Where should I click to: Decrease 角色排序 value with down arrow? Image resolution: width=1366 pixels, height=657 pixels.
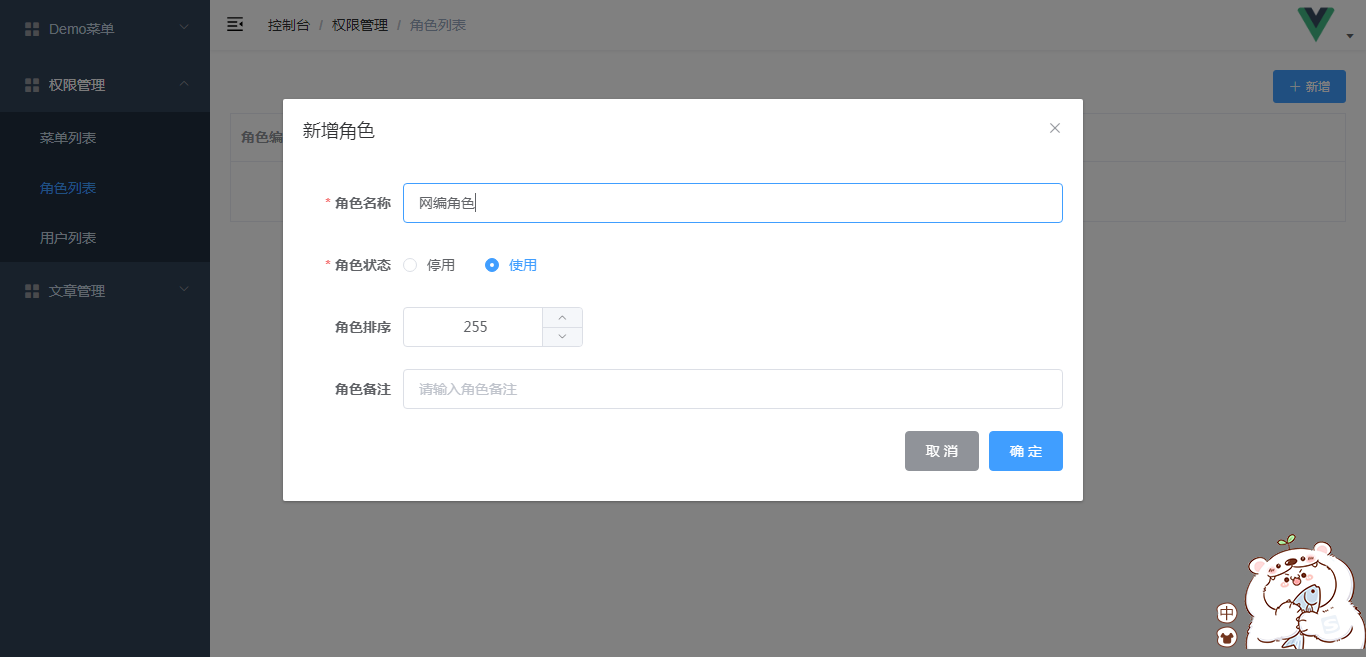(562, 337)
